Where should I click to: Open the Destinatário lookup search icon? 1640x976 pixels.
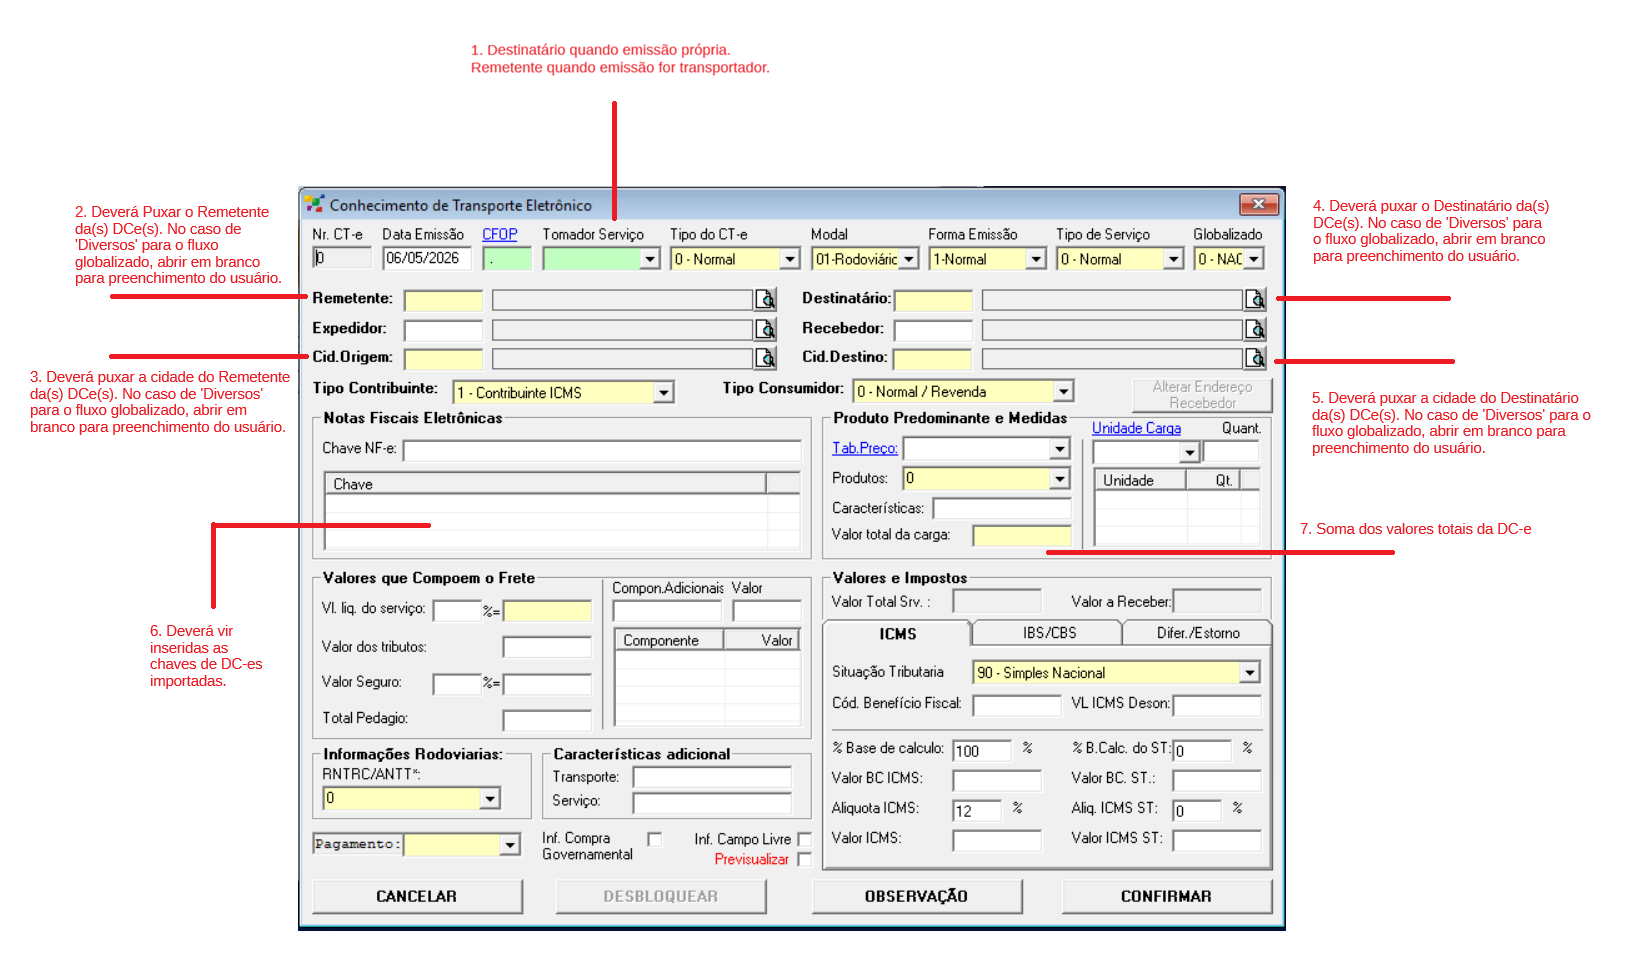coord(1255,299)
